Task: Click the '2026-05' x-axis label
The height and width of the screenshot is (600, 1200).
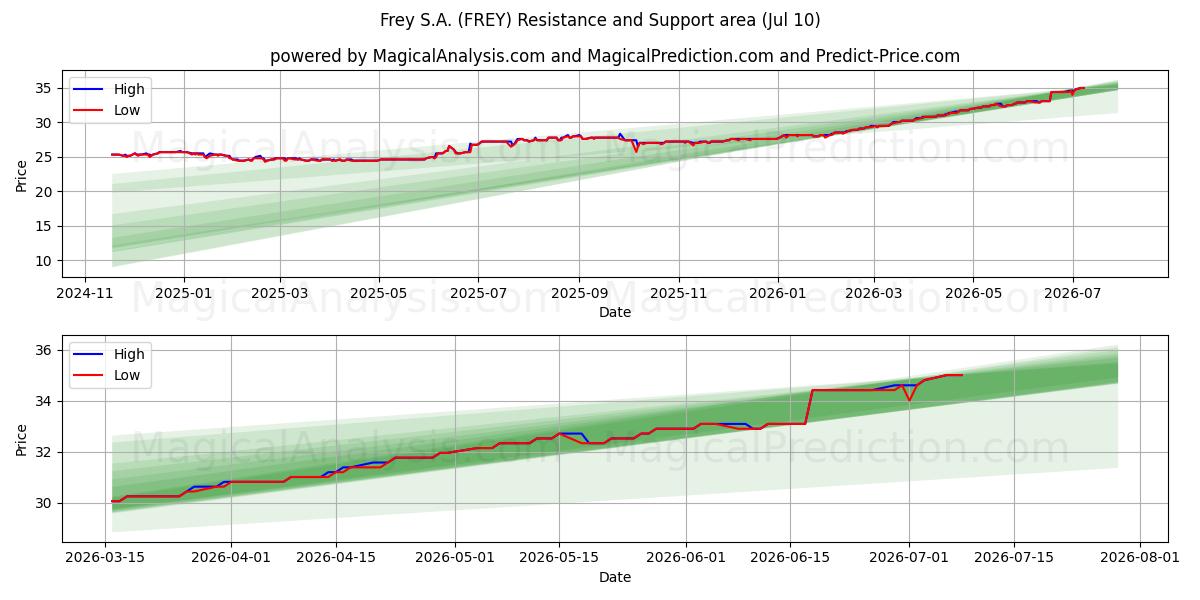Action: pyautogui.click(x=974, y=295)
